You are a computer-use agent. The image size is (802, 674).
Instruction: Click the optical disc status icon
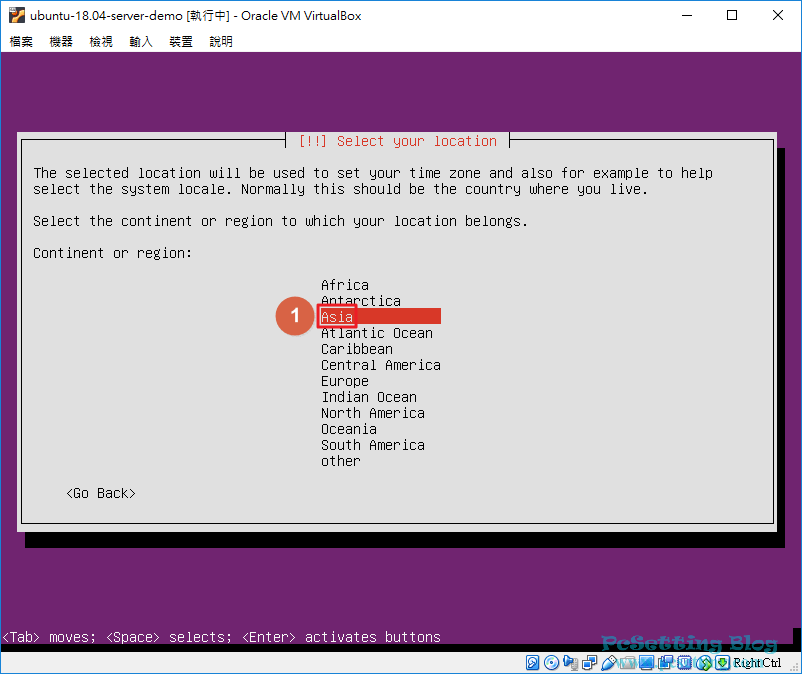[551, 663]
